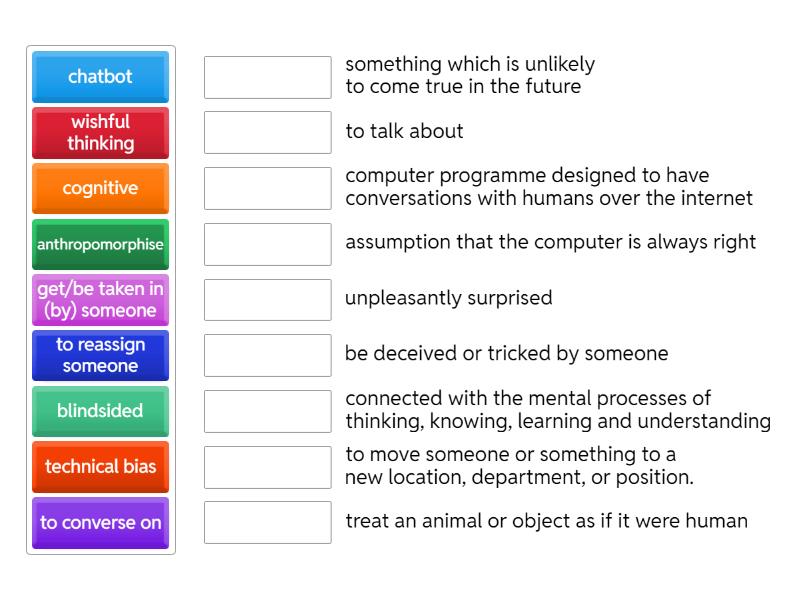The width and height of the screenshot is (800, 600).
Task: Select the "technical bias" orange tile
Action: click(100, 467)
